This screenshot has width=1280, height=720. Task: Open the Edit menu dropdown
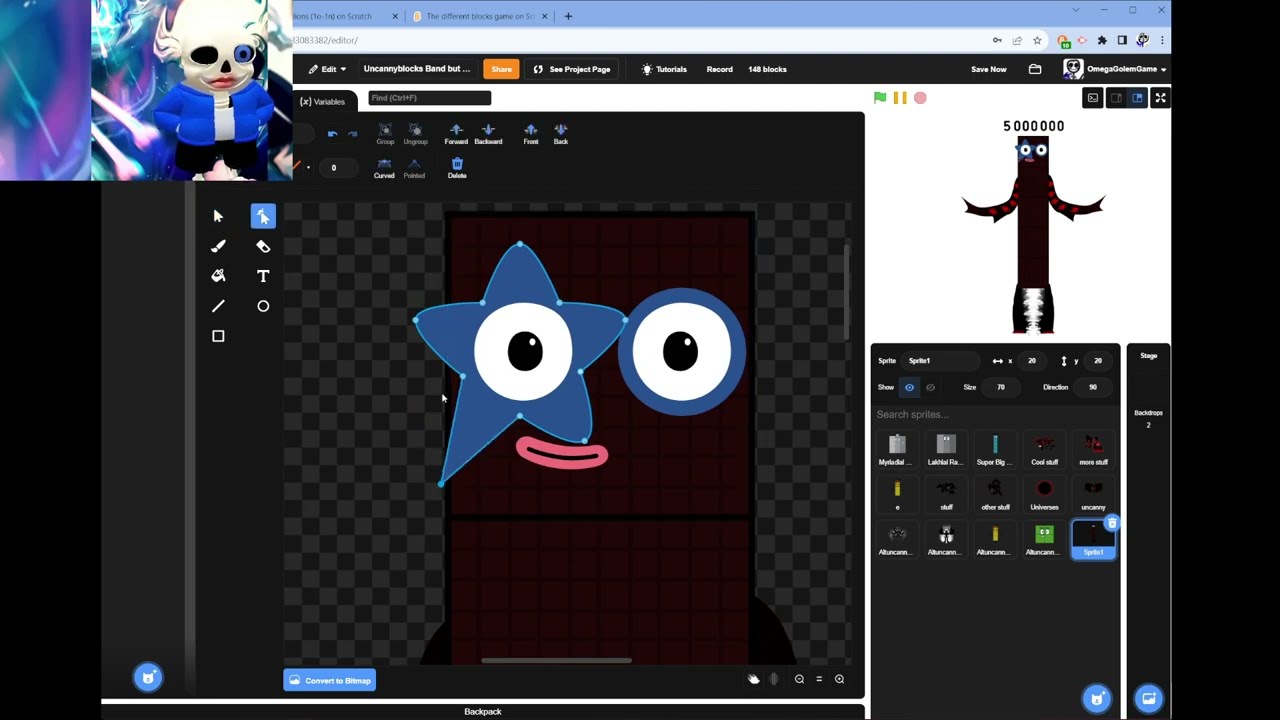coord(327,69)
